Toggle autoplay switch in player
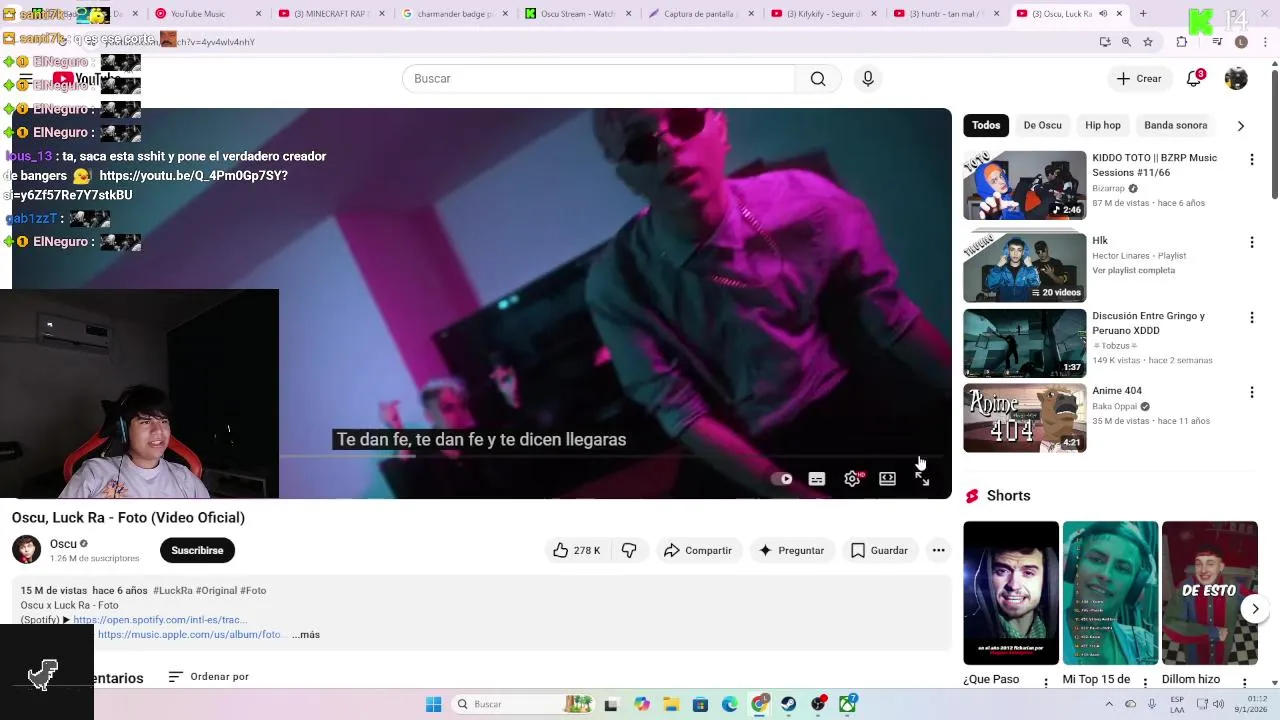Image resolution: width=1280 pixels, height=720 pixels. (782, 479)
